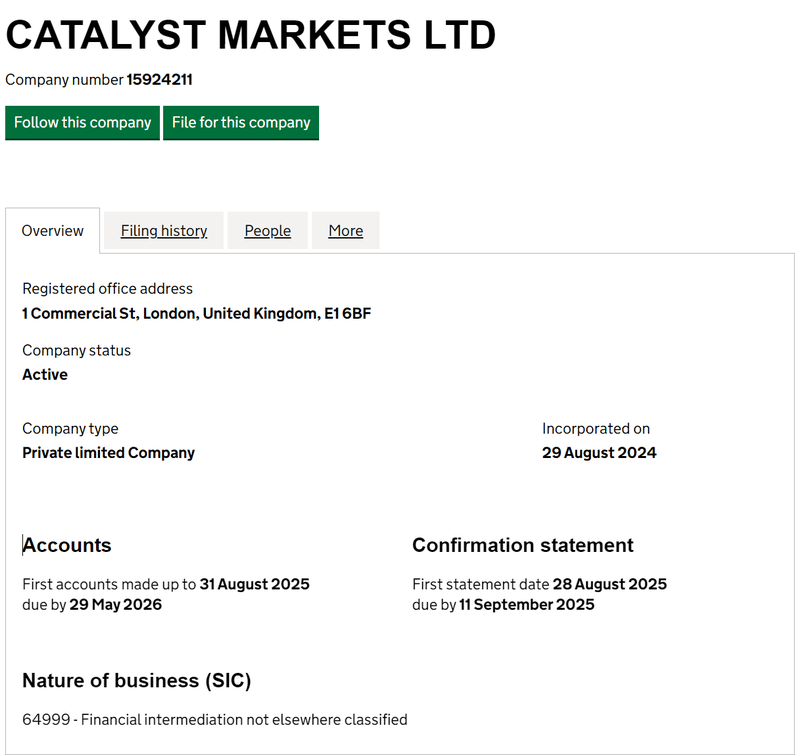Select the SIC code 64999 entry
This screenshot has height=755, width=800.
coord(215,719)
